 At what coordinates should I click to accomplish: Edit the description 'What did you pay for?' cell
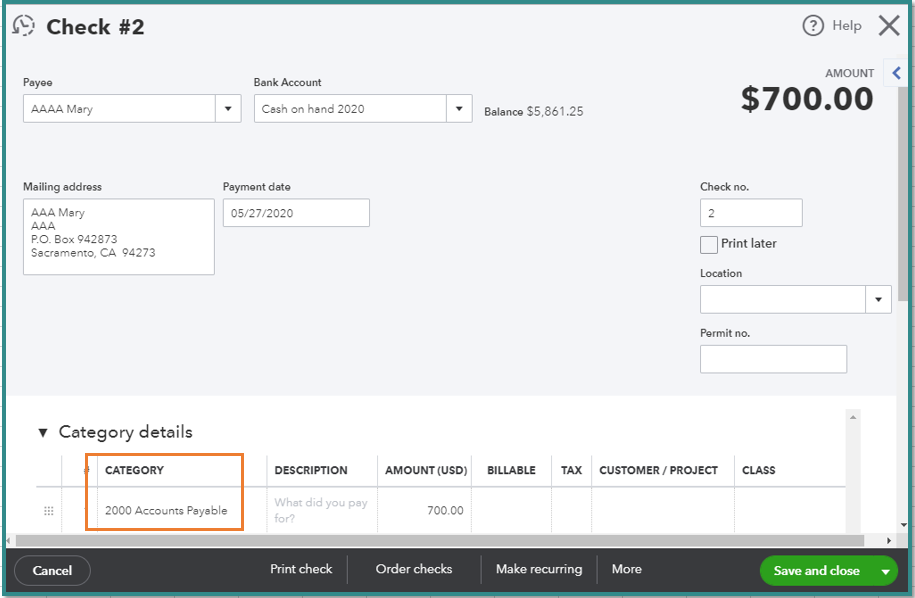pyautogui.click(x=322, y=510)
